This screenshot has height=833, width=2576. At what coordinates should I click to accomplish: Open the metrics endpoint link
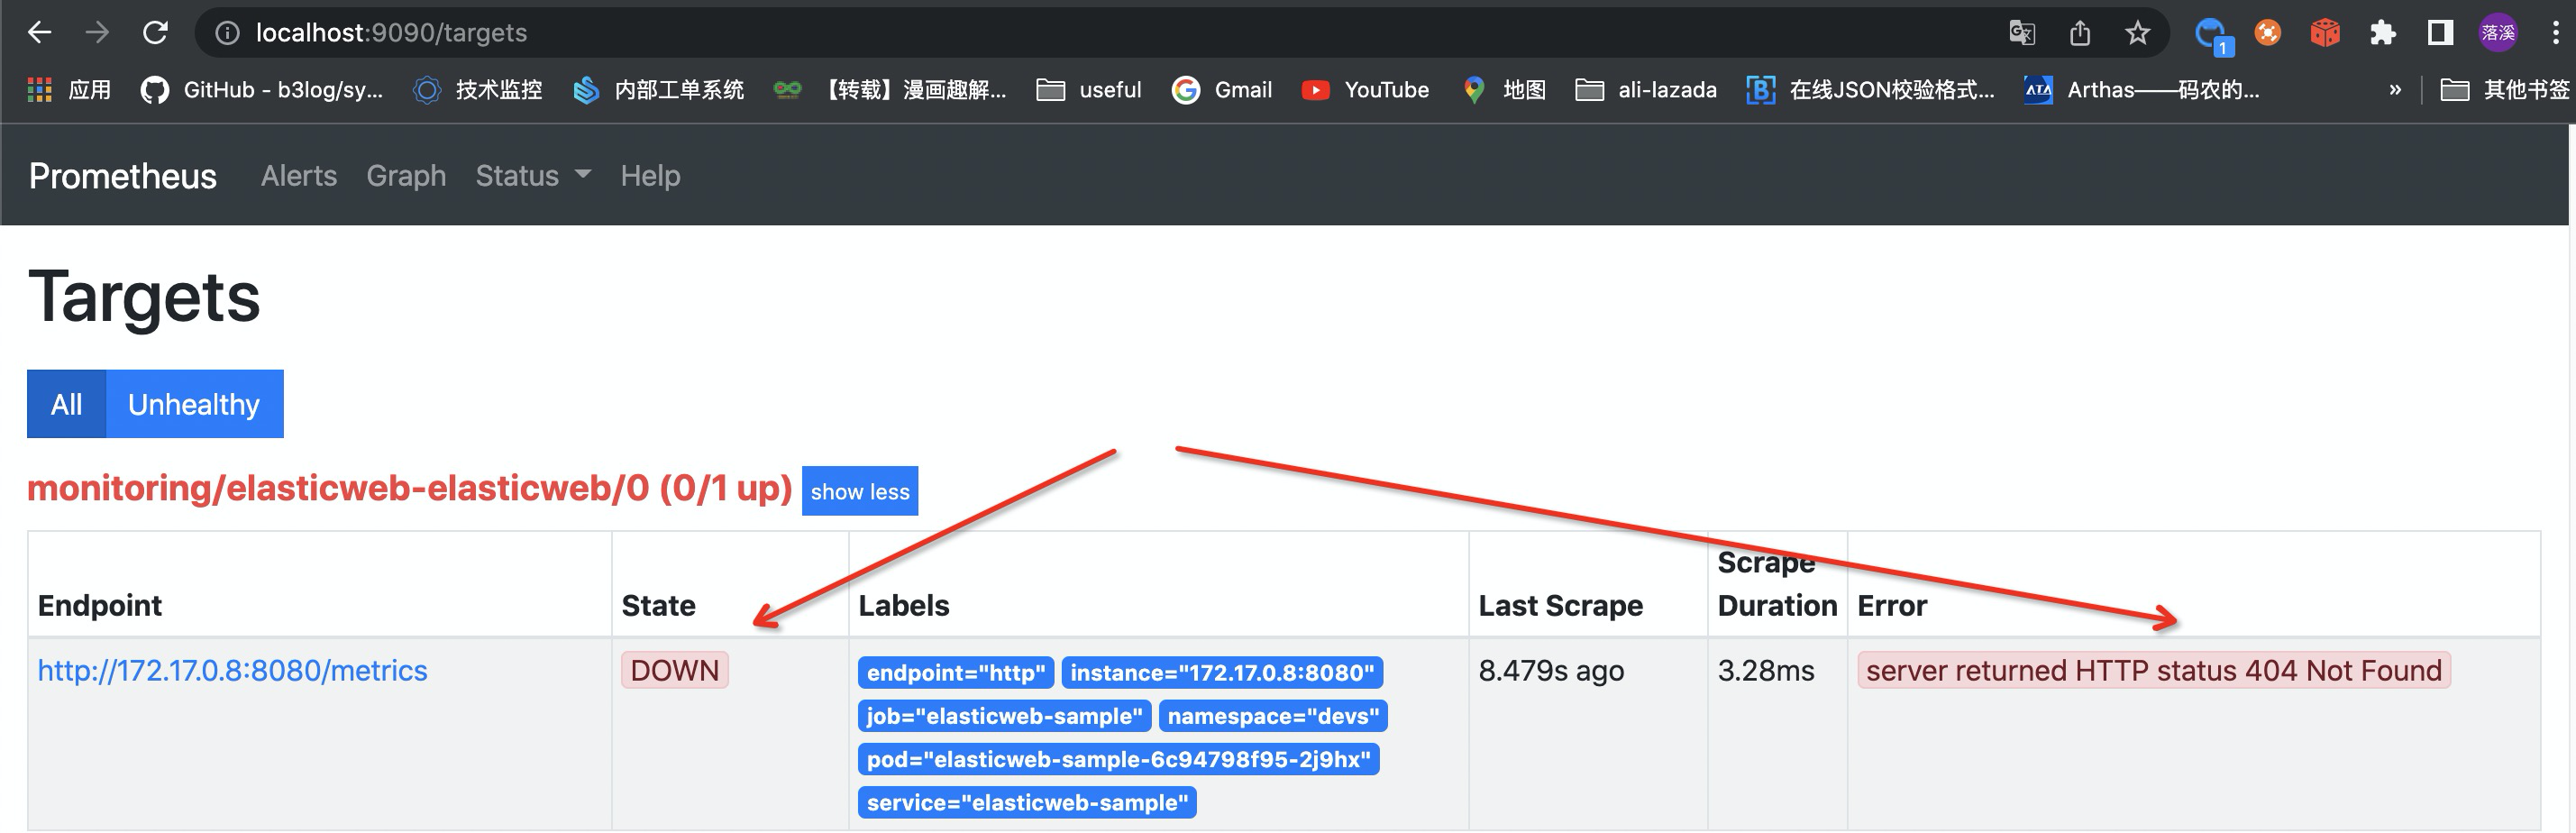pos(232,671)
